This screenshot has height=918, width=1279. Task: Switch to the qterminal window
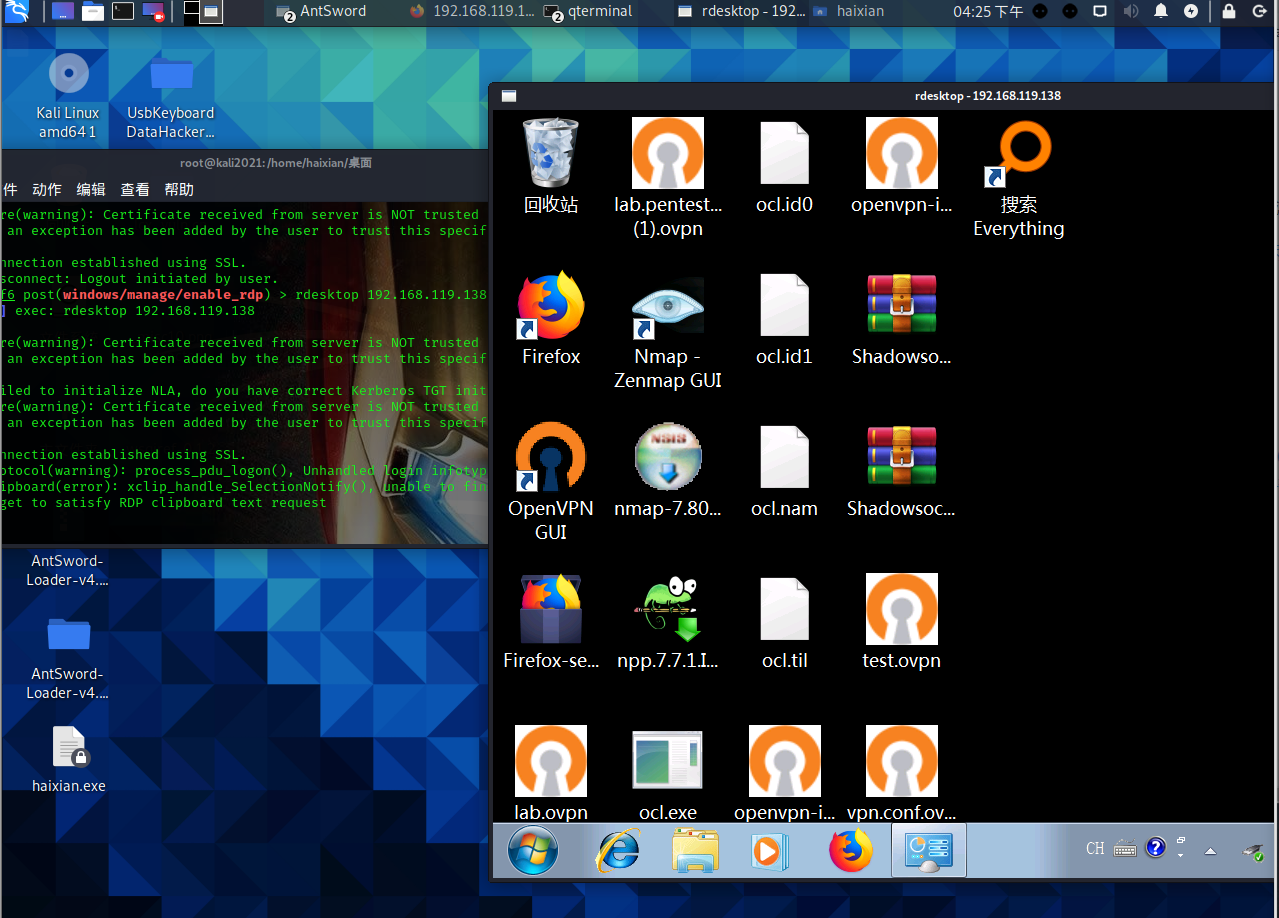(590, 12)
